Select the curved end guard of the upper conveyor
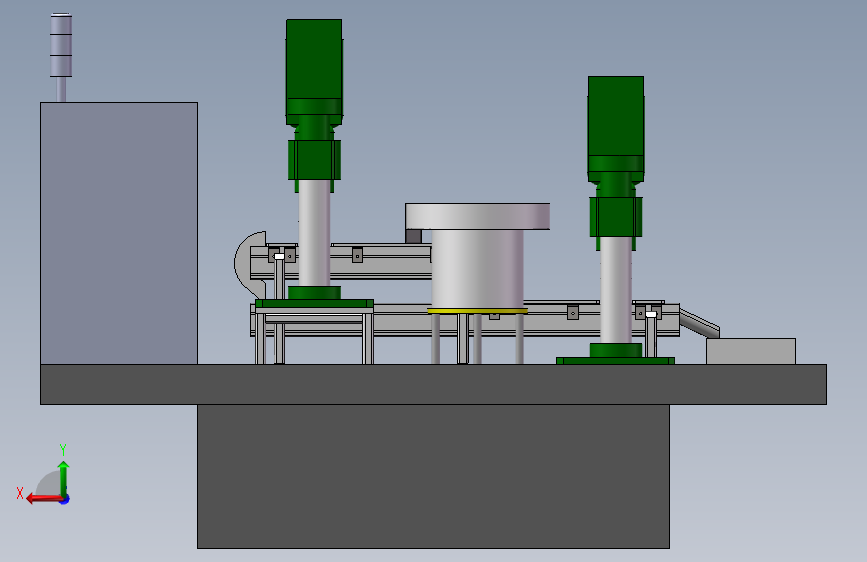867x562 pixels. [x=249, y=264]
